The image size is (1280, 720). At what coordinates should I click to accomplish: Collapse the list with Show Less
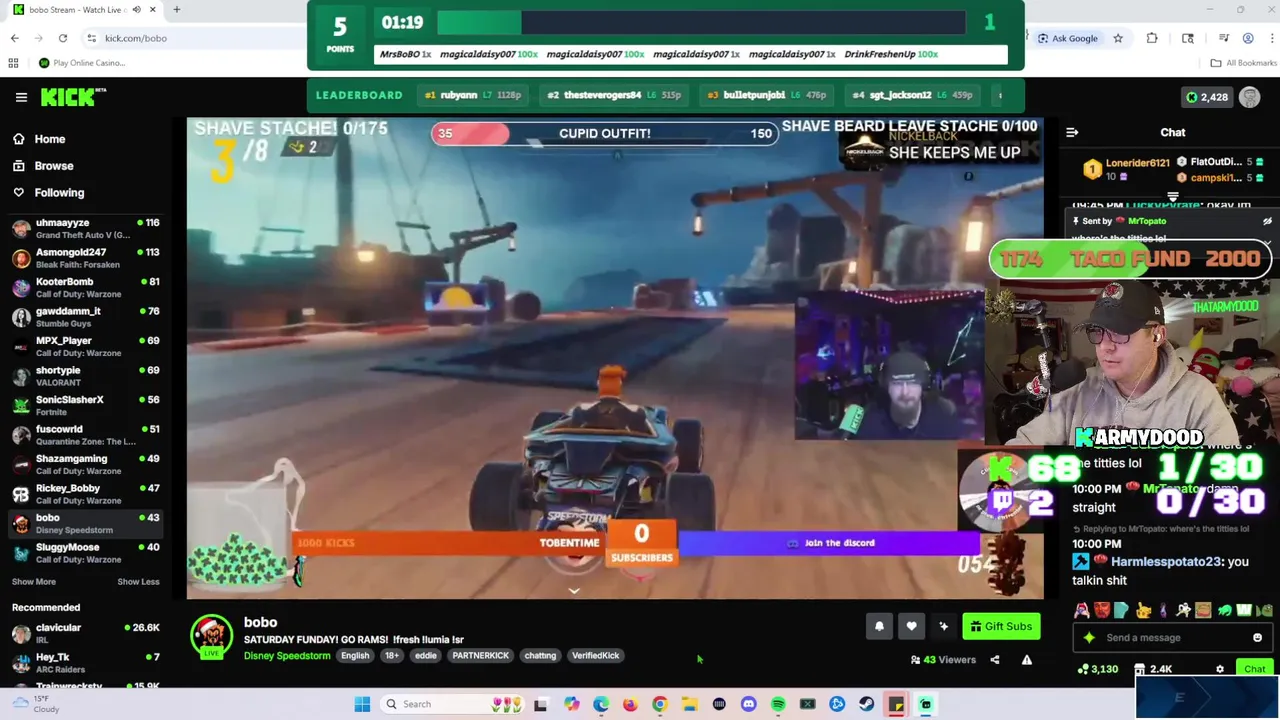point(138,582)
